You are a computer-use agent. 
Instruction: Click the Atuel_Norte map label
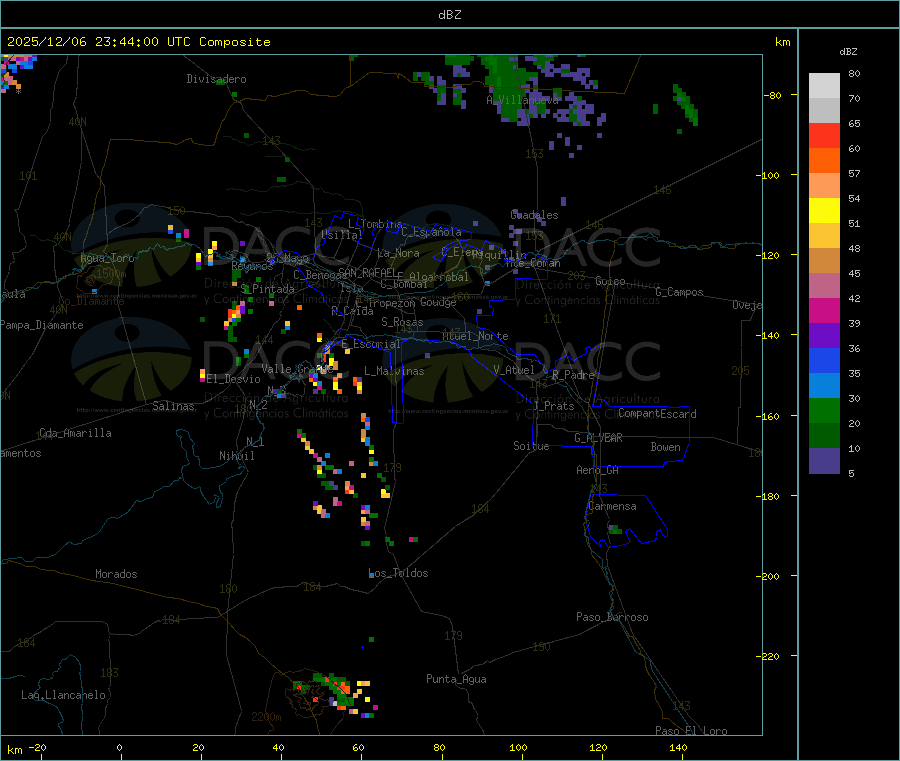pyautogui.click(x=475, y=336)
